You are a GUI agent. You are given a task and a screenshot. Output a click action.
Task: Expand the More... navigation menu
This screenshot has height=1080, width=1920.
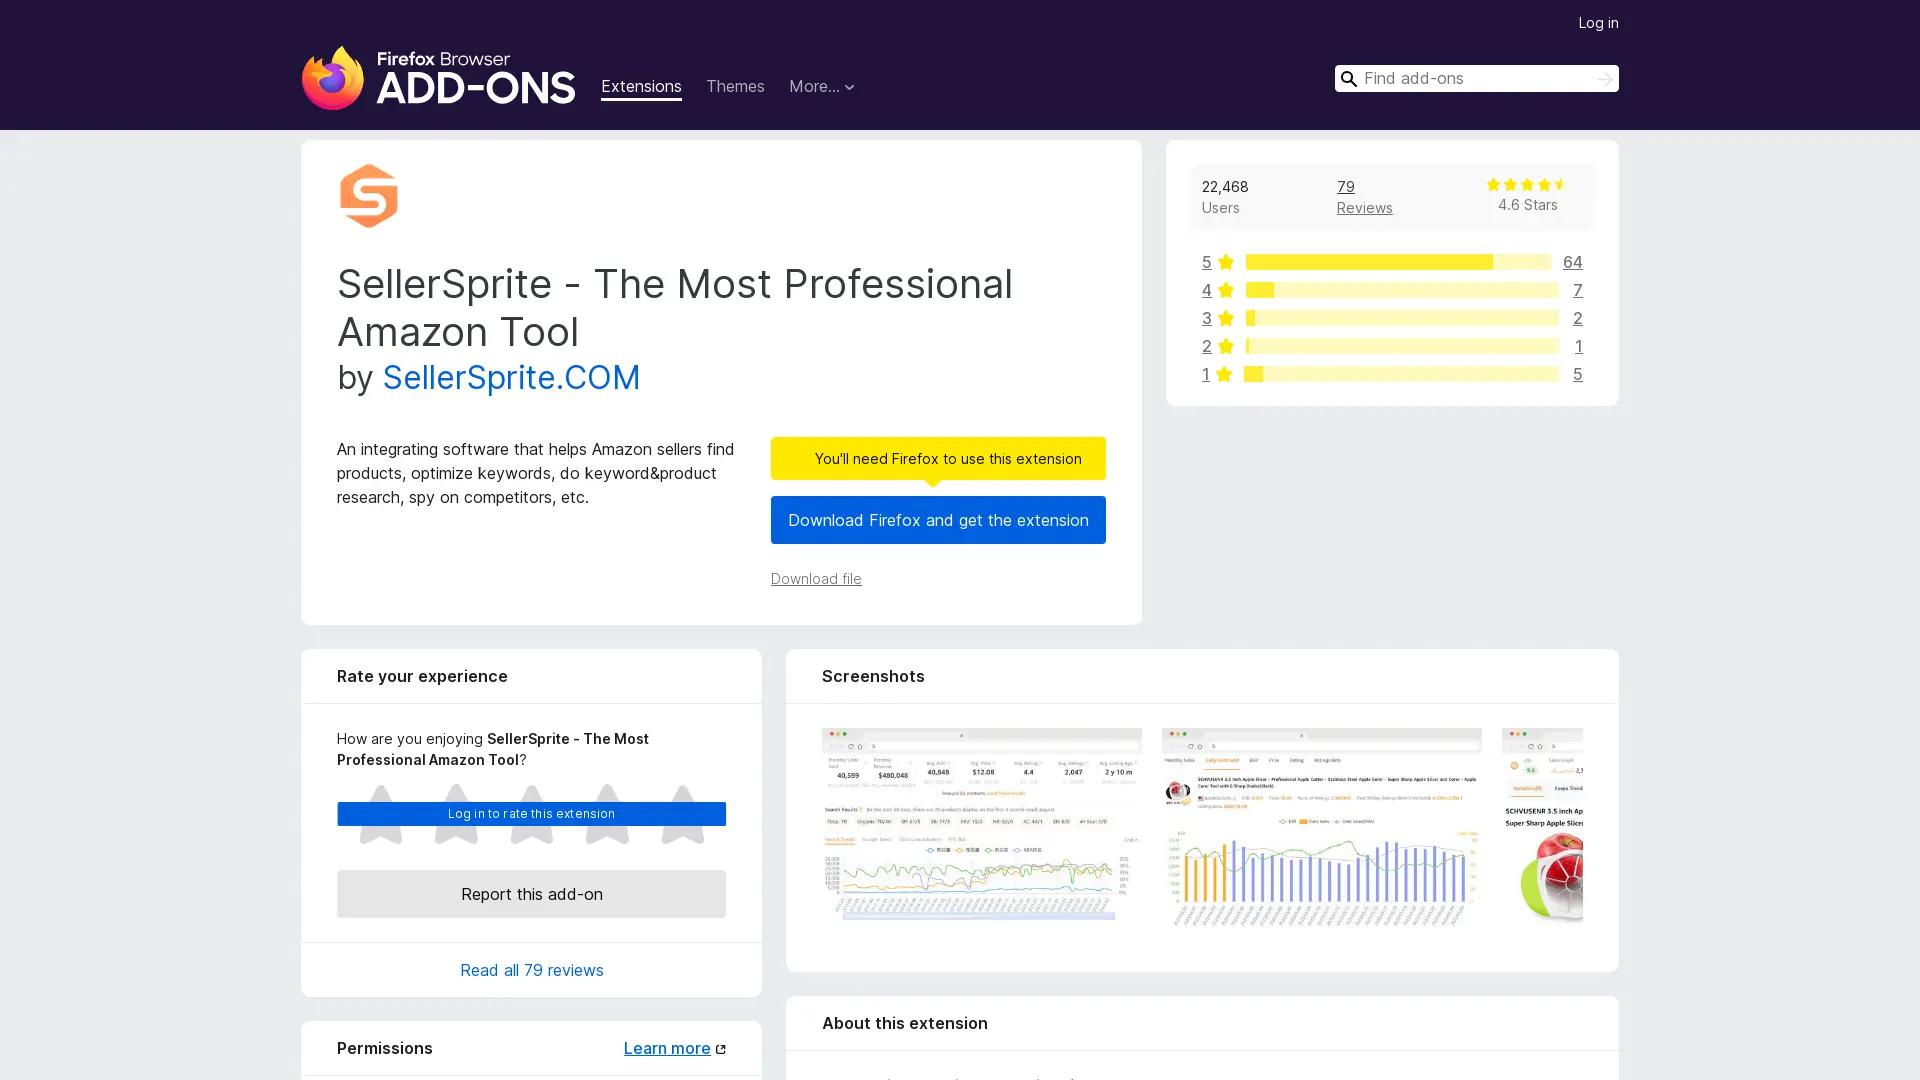coord(821,86)
